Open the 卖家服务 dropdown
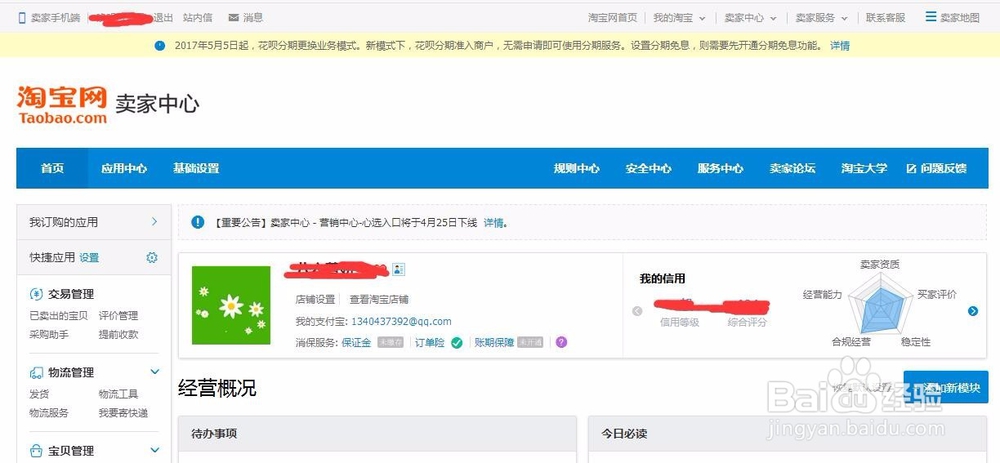 pyautogui.click(x=821, y=18)
